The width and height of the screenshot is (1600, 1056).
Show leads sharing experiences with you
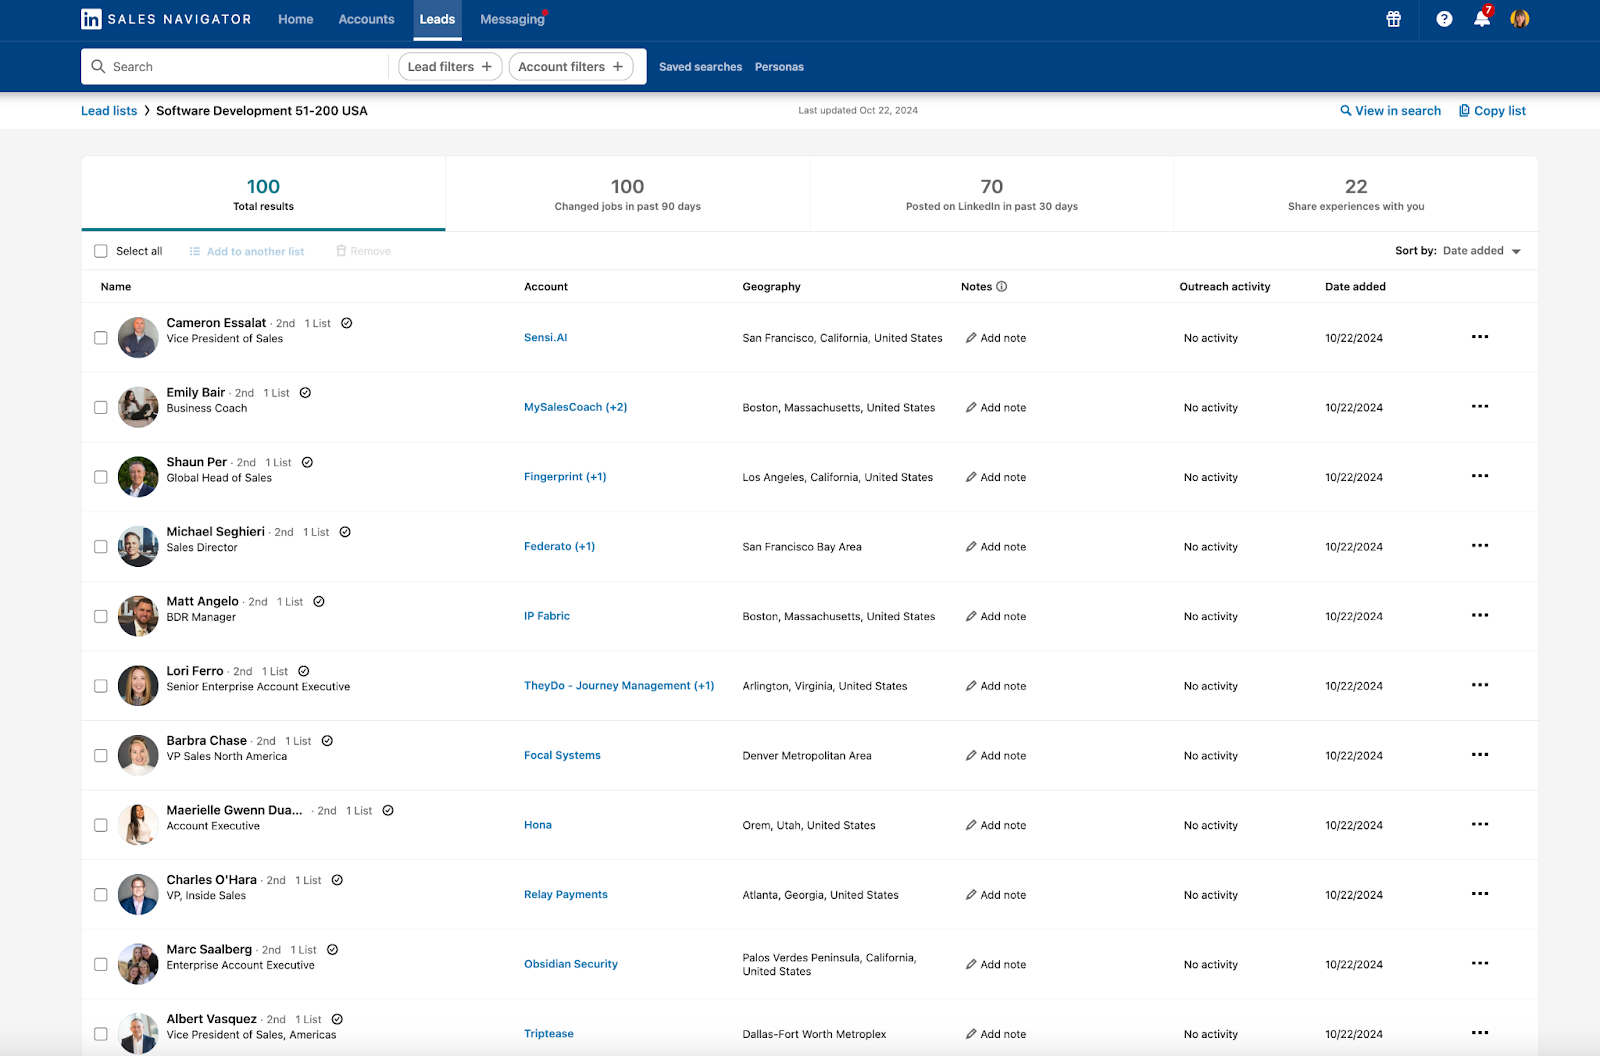[1356, 194]
